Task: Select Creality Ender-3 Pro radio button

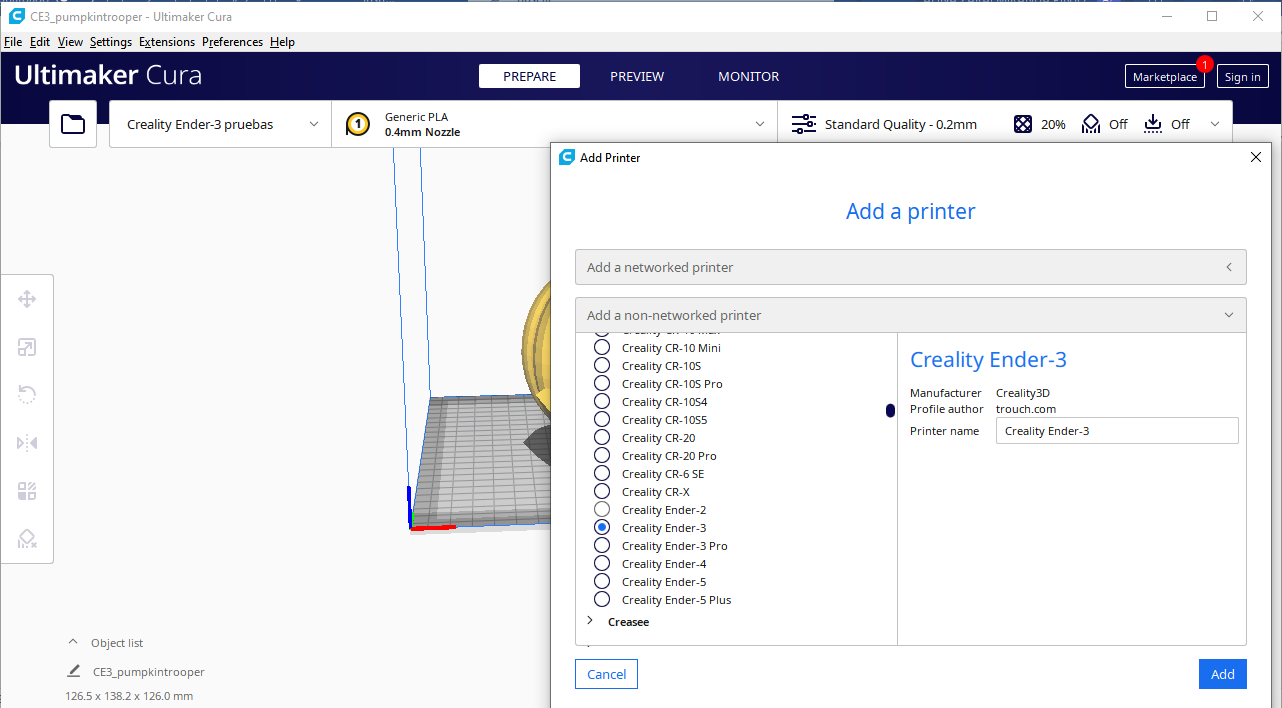Action: (602, 546)
